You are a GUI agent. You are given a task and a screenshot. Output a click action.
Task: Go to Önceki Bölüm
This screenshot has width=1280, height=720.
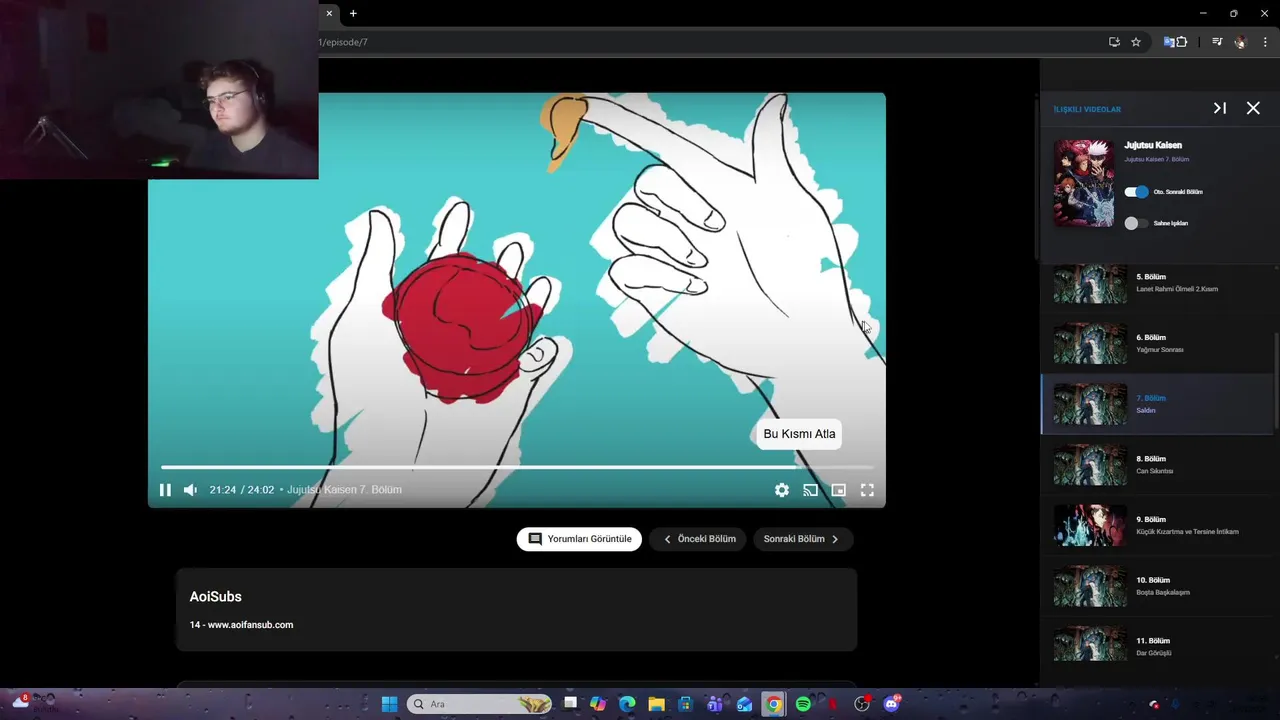699,539
